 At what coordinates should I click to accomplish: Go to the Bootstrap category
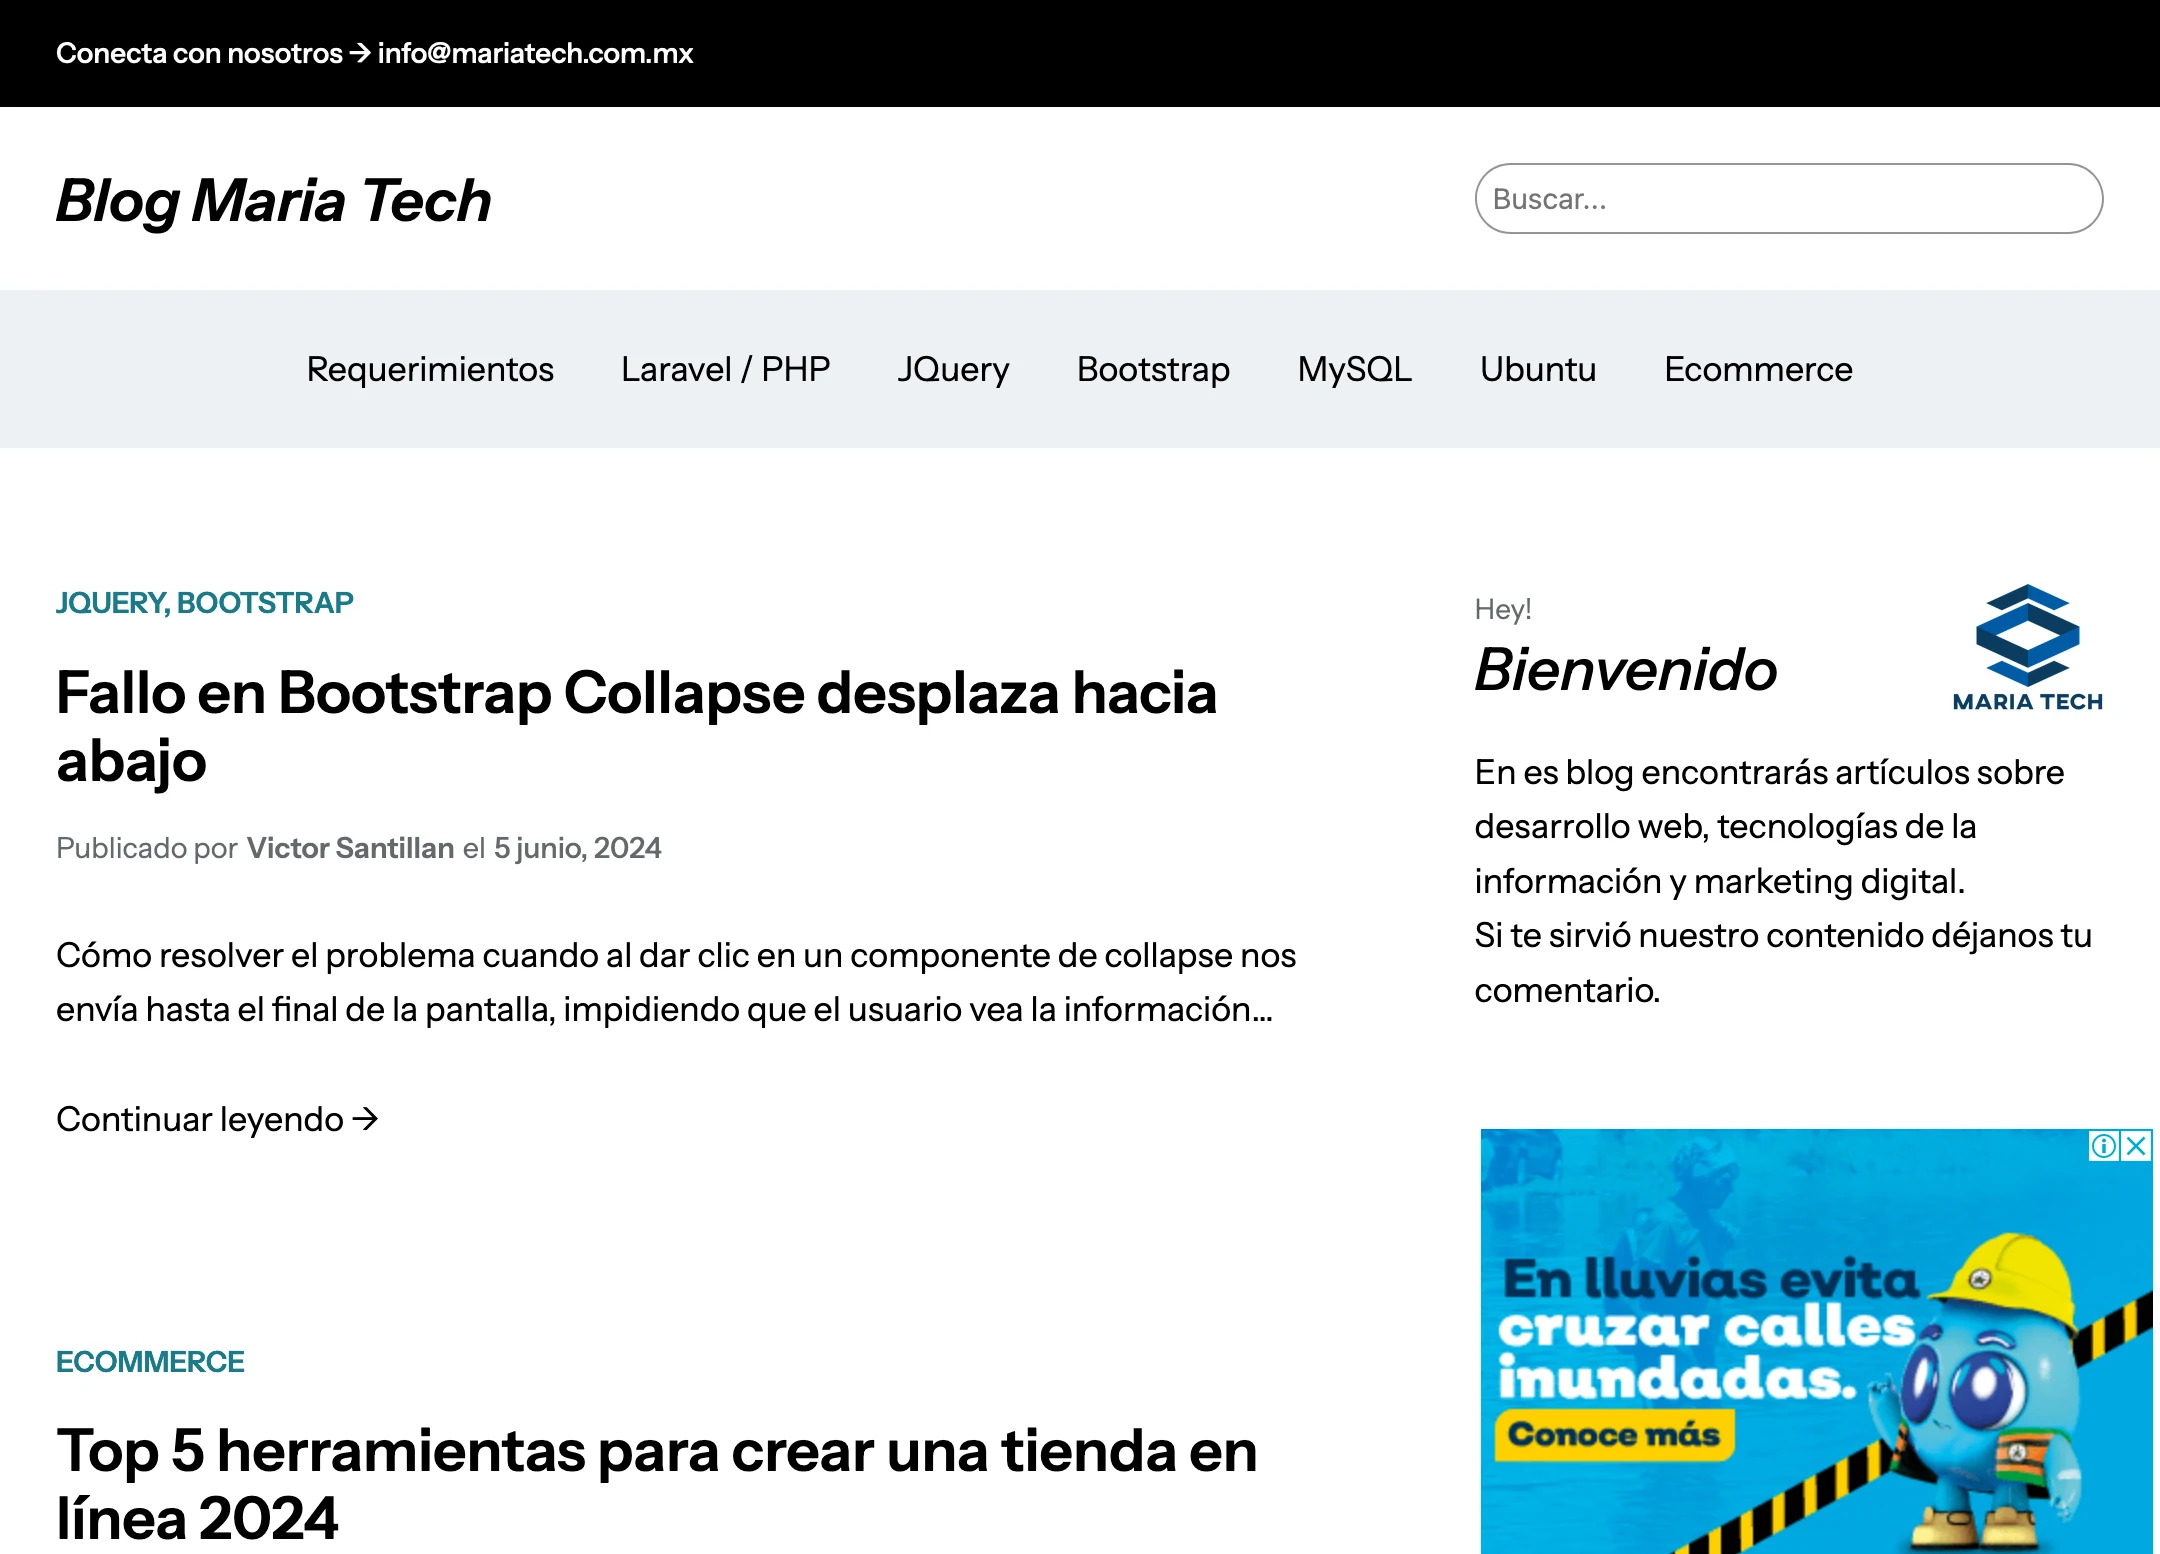(x=1153, y=369)
